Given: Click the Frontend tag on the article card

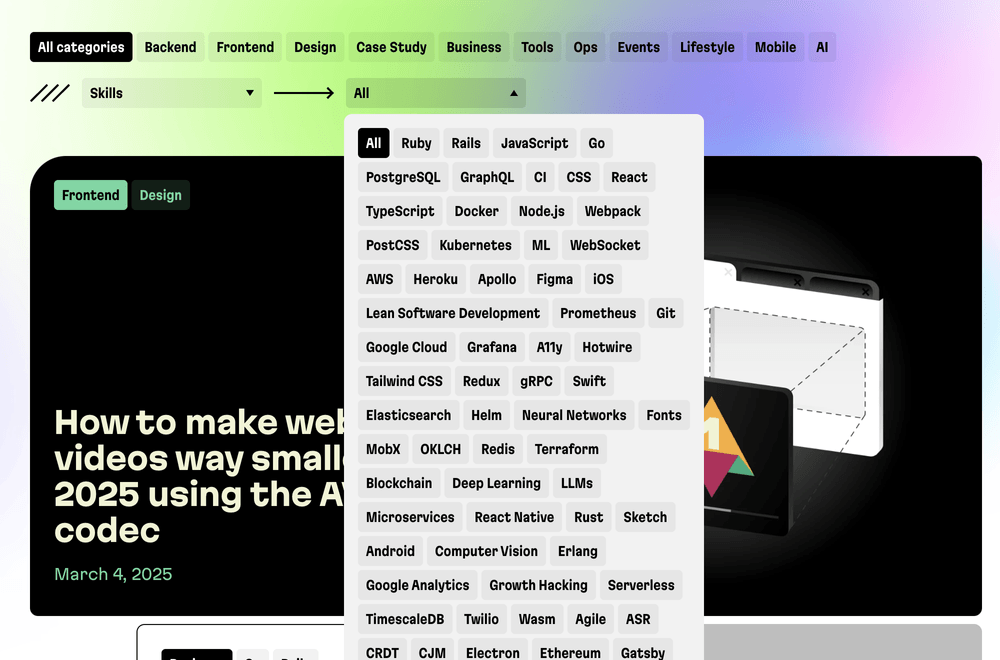Looking at the screenshot, I should [90, 195].
